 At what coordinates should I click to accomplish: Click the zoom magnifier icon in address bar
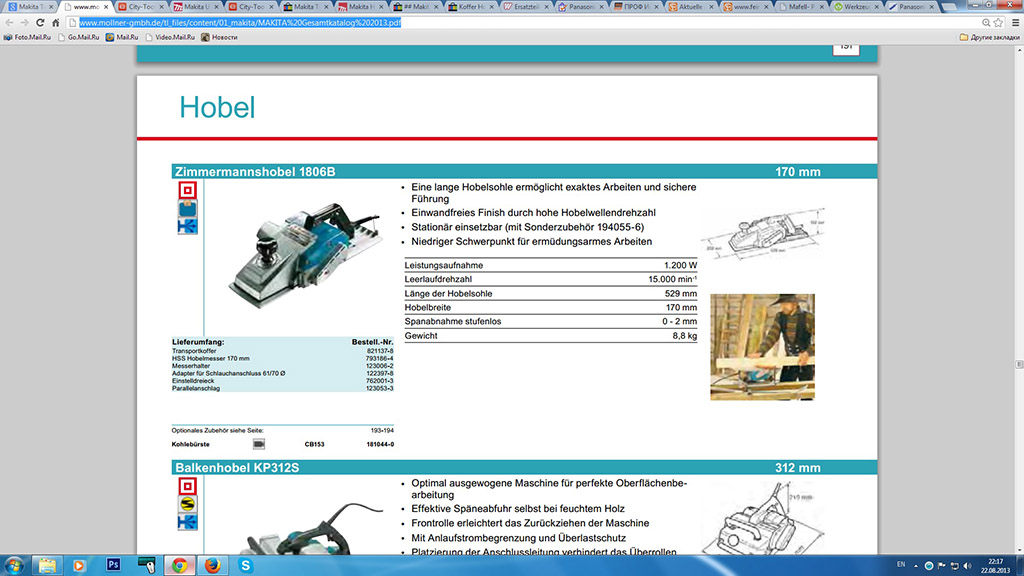(986, 22)
